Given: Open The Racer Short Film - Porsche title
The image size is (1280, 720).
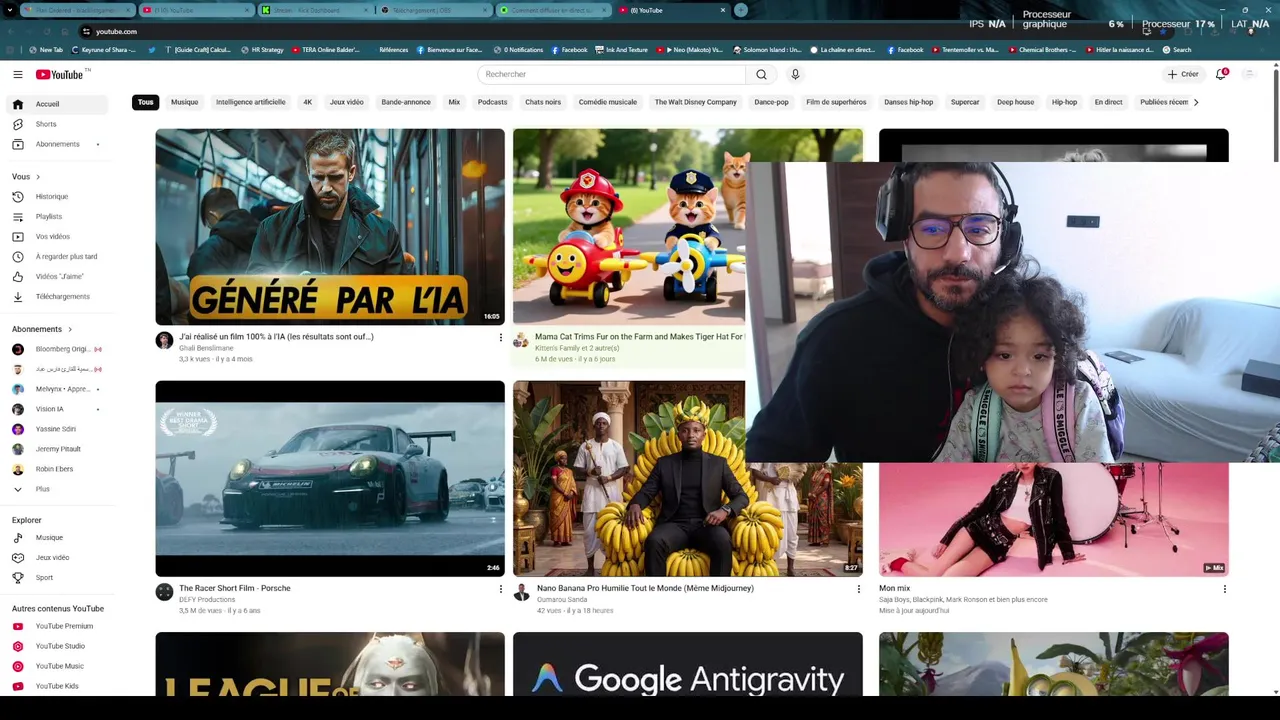Looking at the screenshot, I should [235, 588].
